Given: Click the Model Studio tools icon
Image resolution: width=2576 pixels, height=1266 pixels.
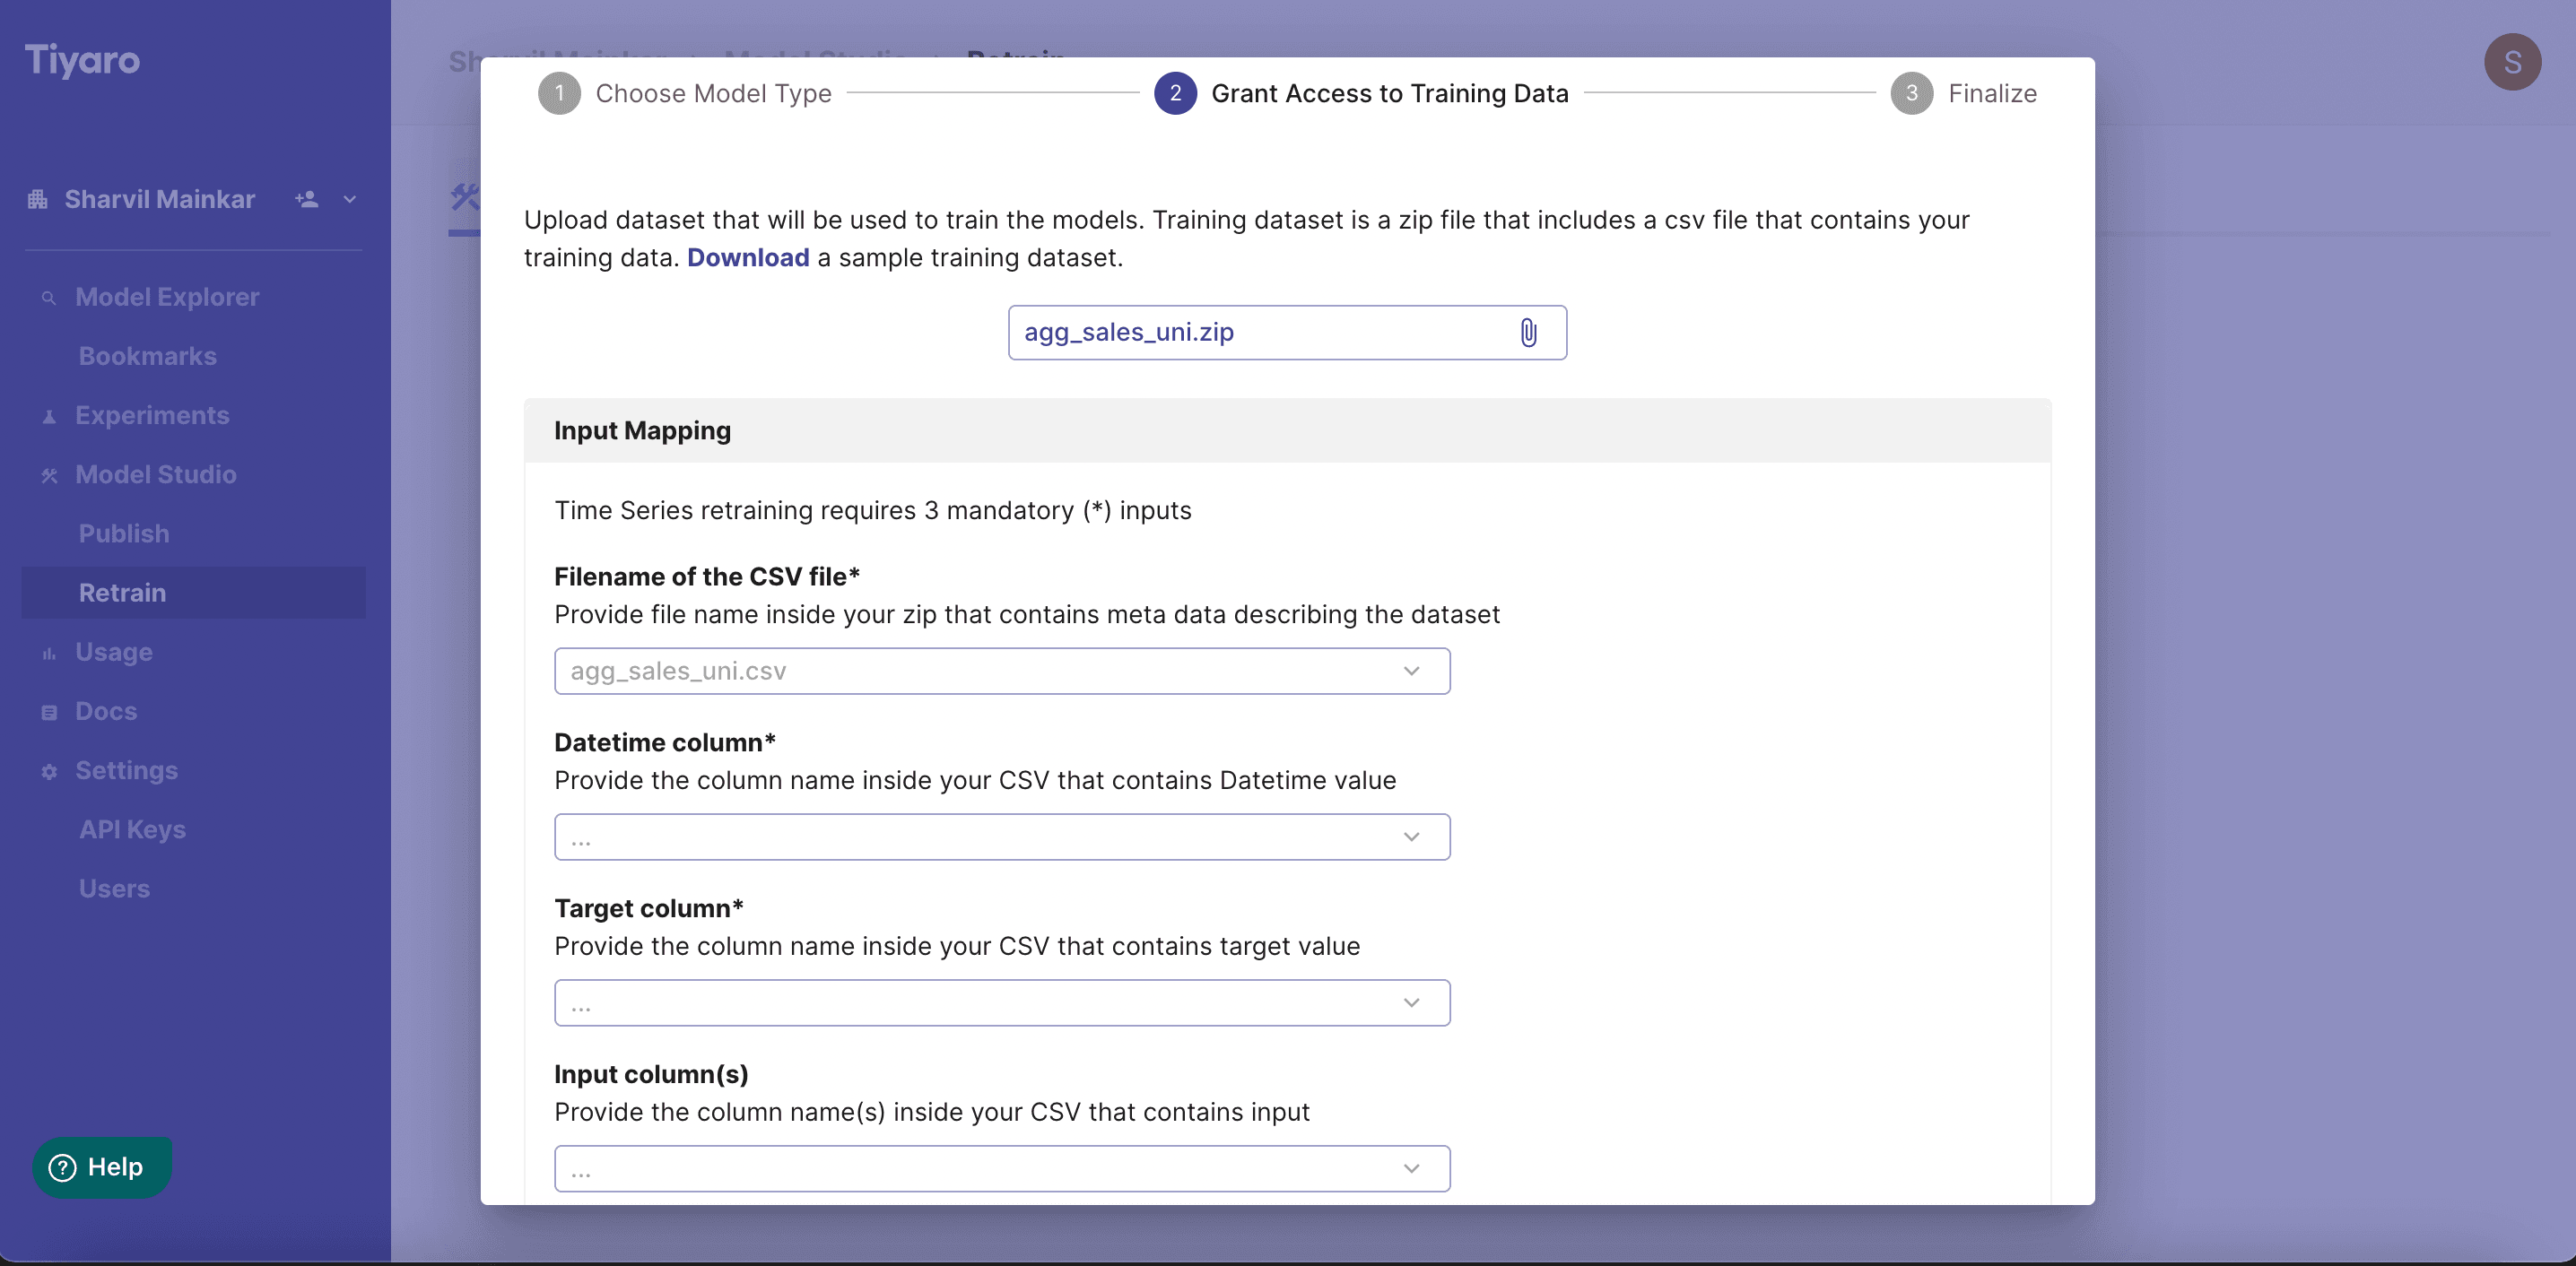Looking at the screenshot, I should (48, 475).
